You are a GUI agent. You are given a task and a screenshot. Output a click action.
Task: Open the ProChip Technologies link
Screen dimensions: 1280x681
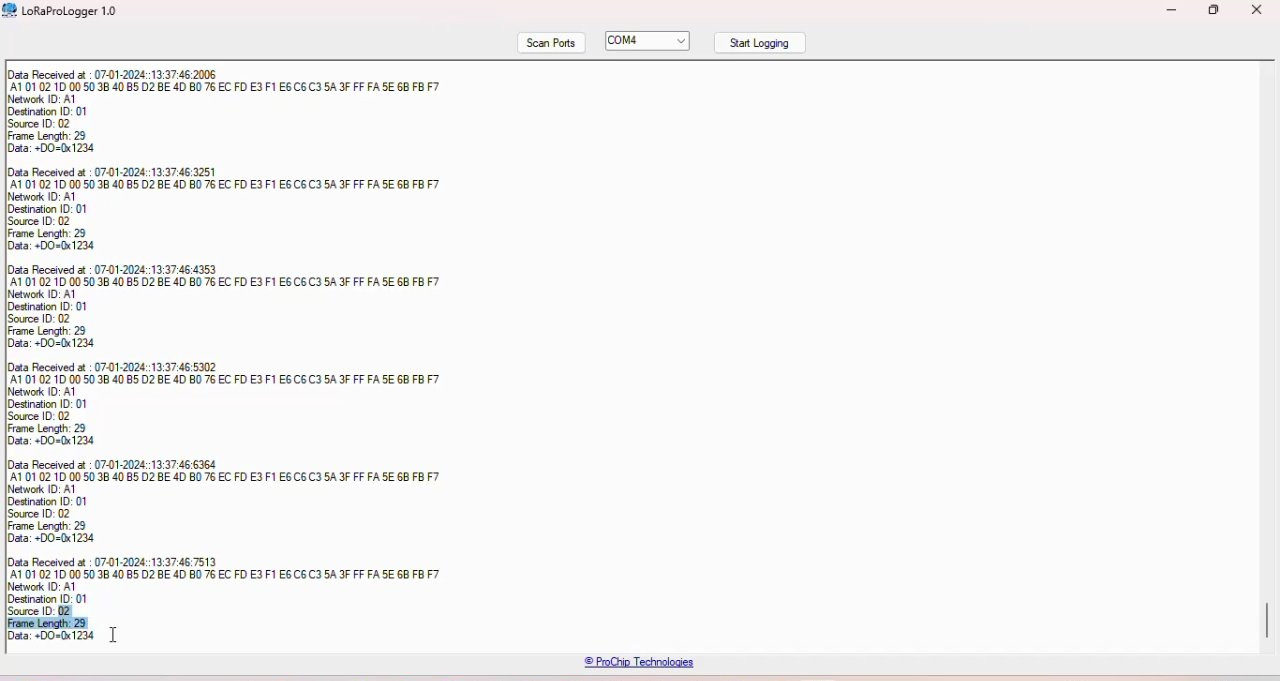pos(639,663)
